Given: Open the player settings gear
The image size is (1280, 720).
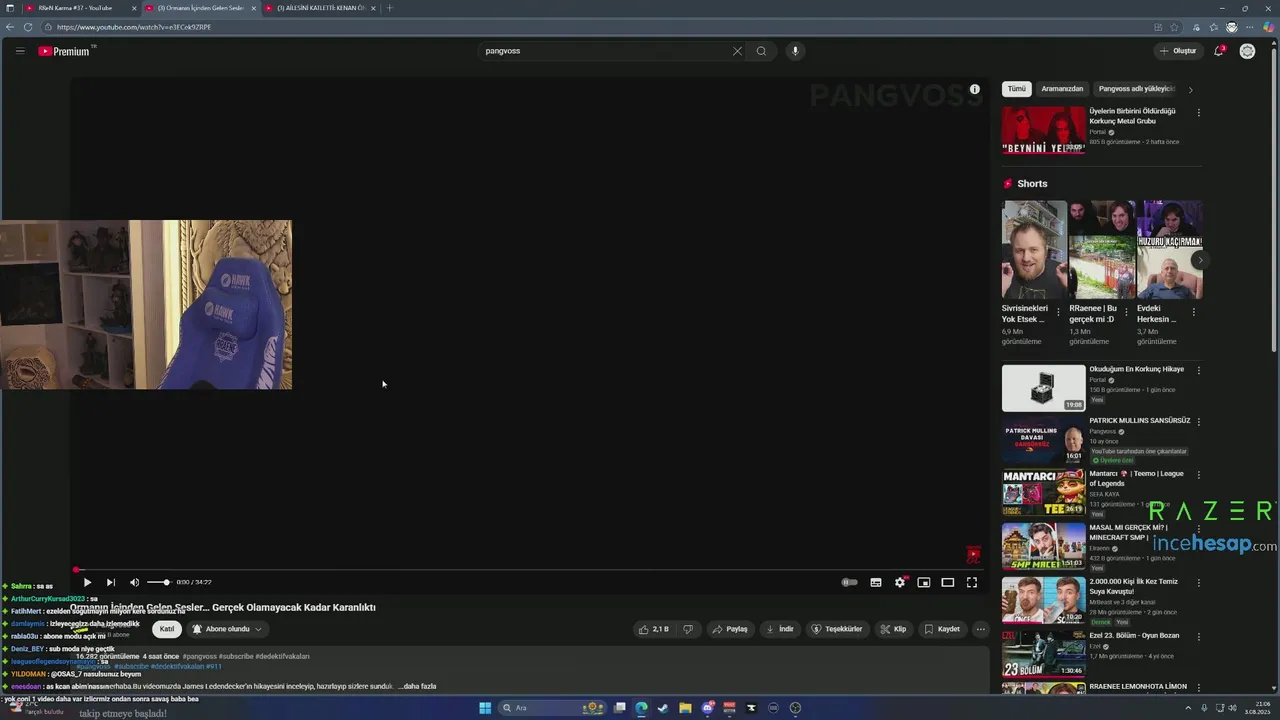Looking at the screenshot, I should [x=900, y=582].
